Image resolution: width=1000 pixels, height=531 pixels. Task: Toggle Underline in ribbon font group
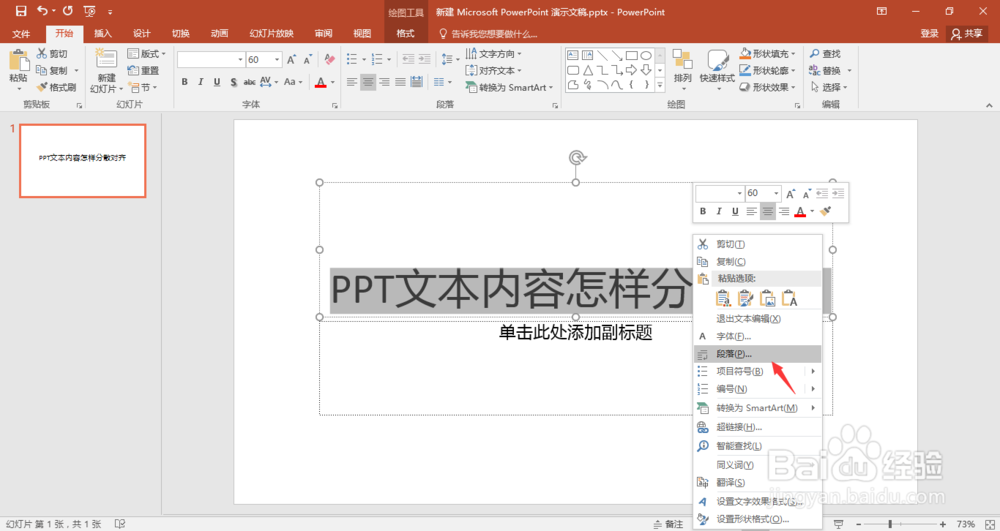click(x=217, y=82)
